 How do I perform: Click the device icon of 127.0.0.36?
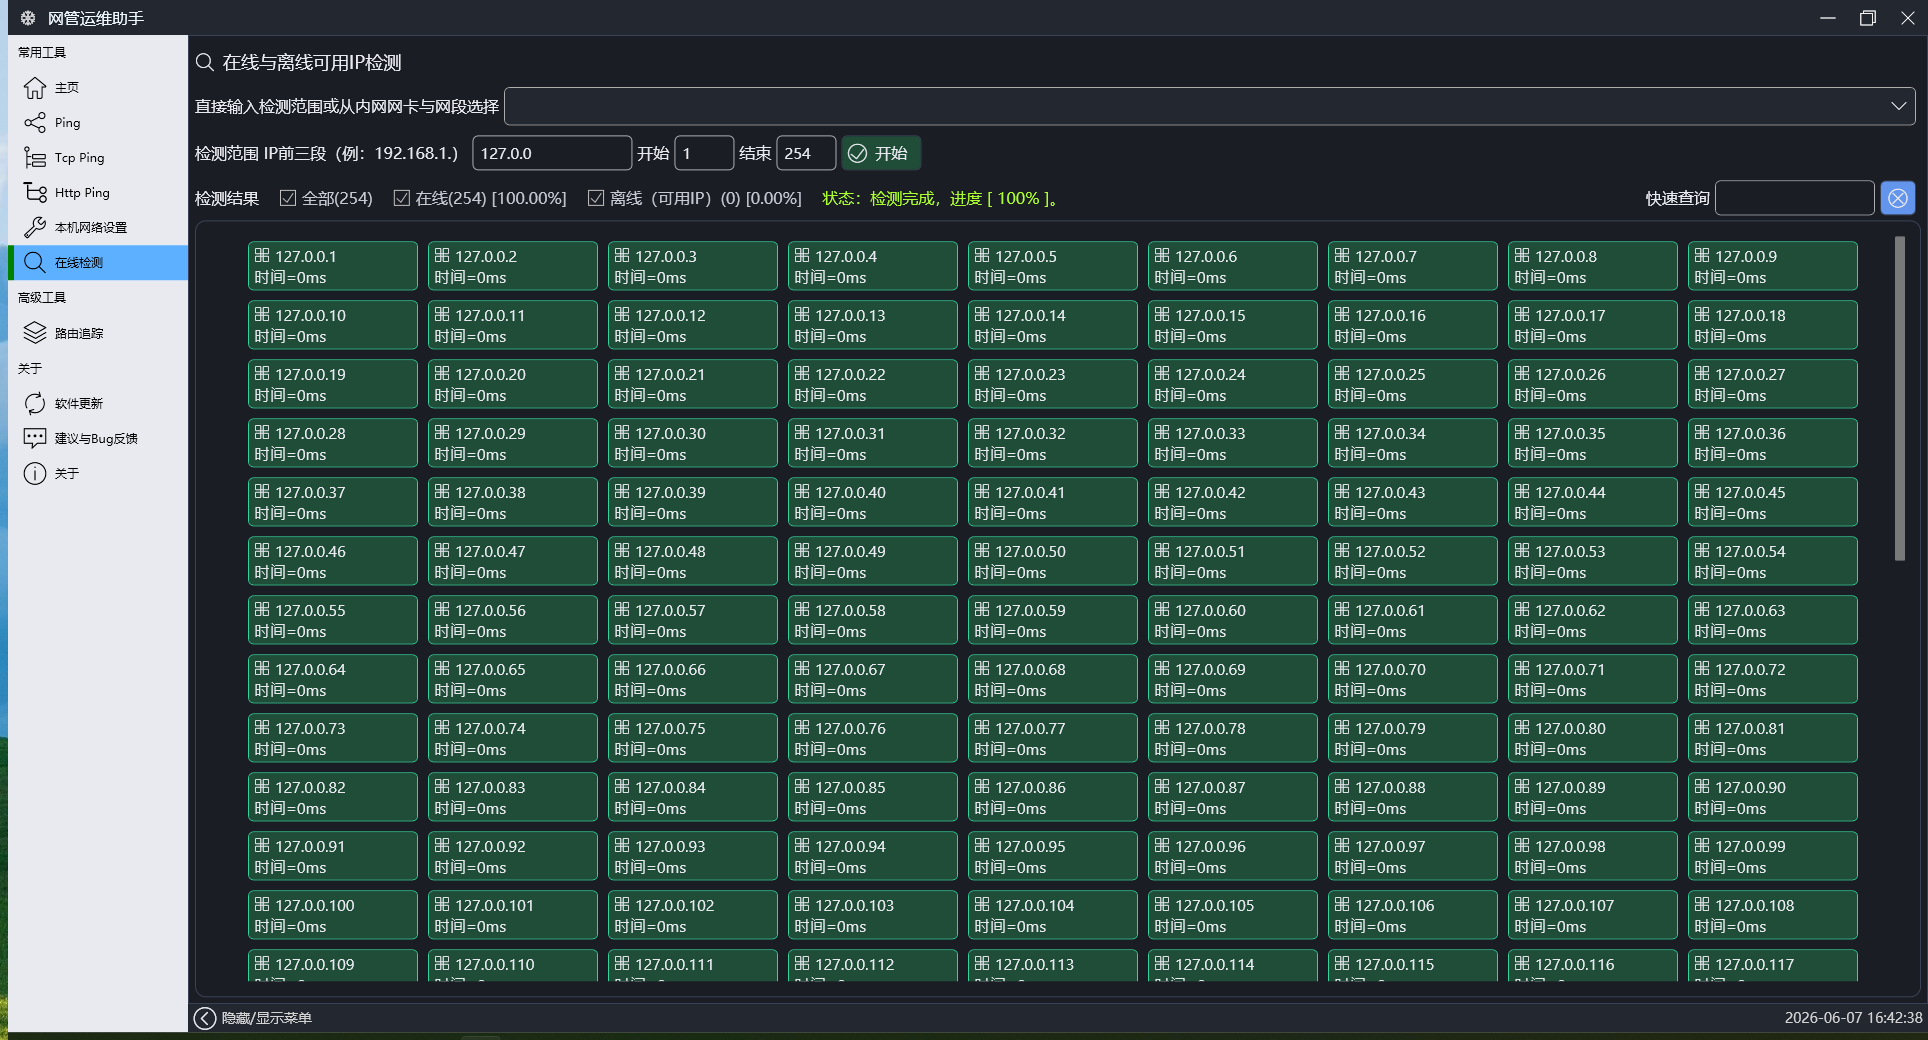[x=1702, y=433]
